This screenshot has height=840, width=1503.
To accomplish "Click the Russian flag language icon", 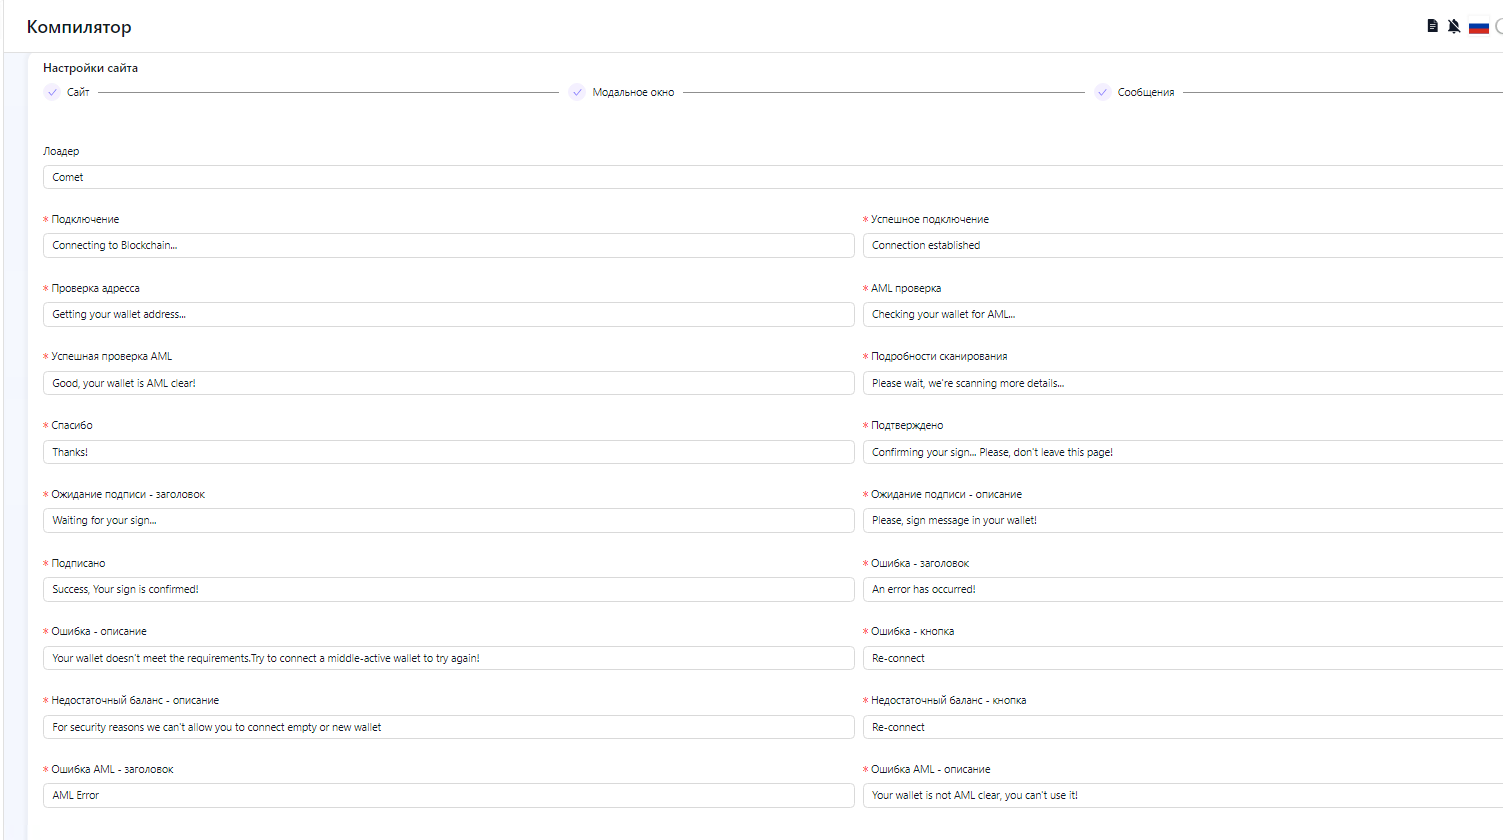I will pyautogui.click(x=1479, y=25).
